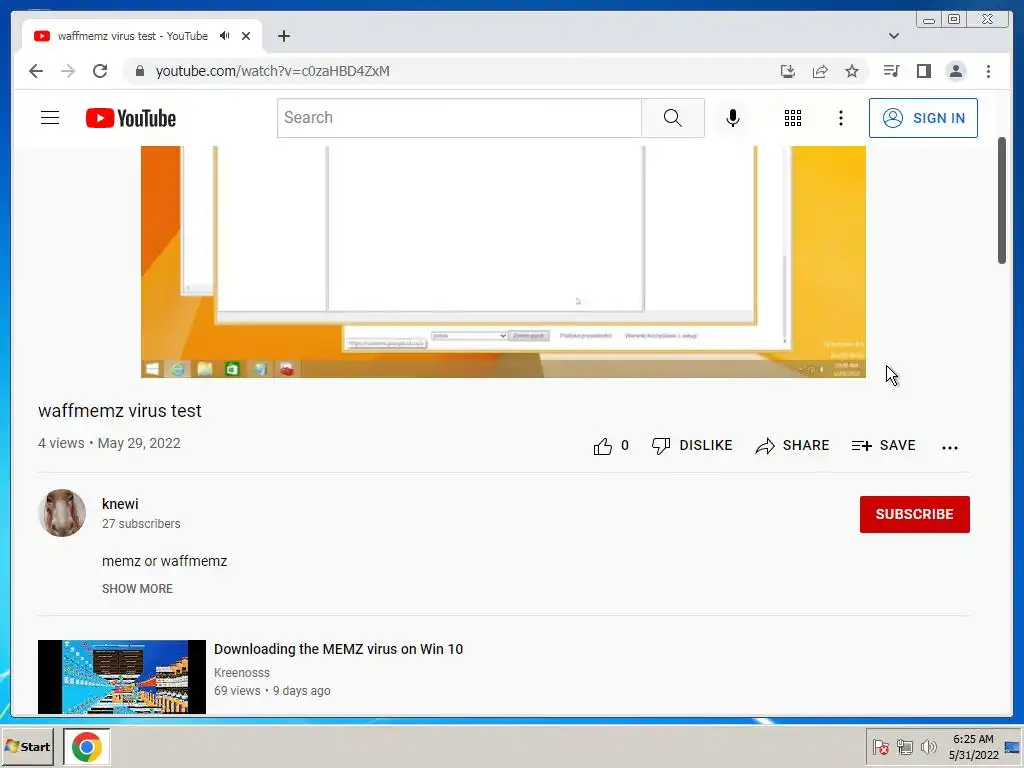
Task: Open Chrome media controls
Action: [x=891, y=71]
